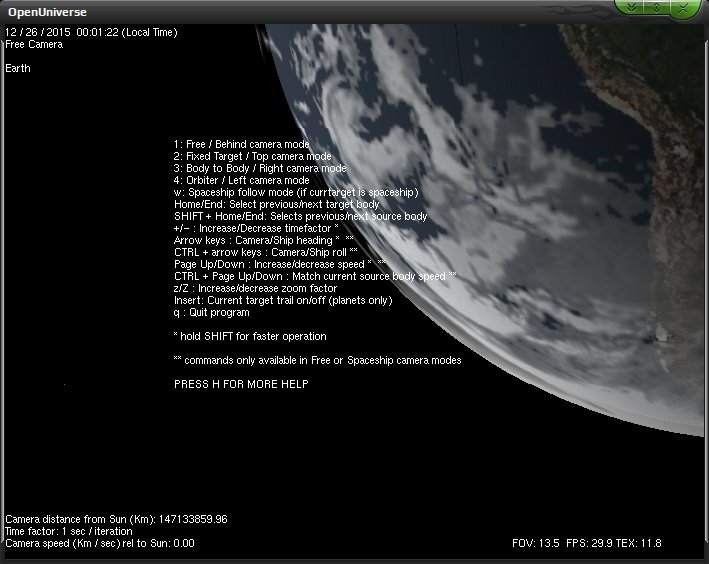Click 'SHIFT + Home/End' source body line
This screenshot has width=709, height=564.
tap(301, 216)
